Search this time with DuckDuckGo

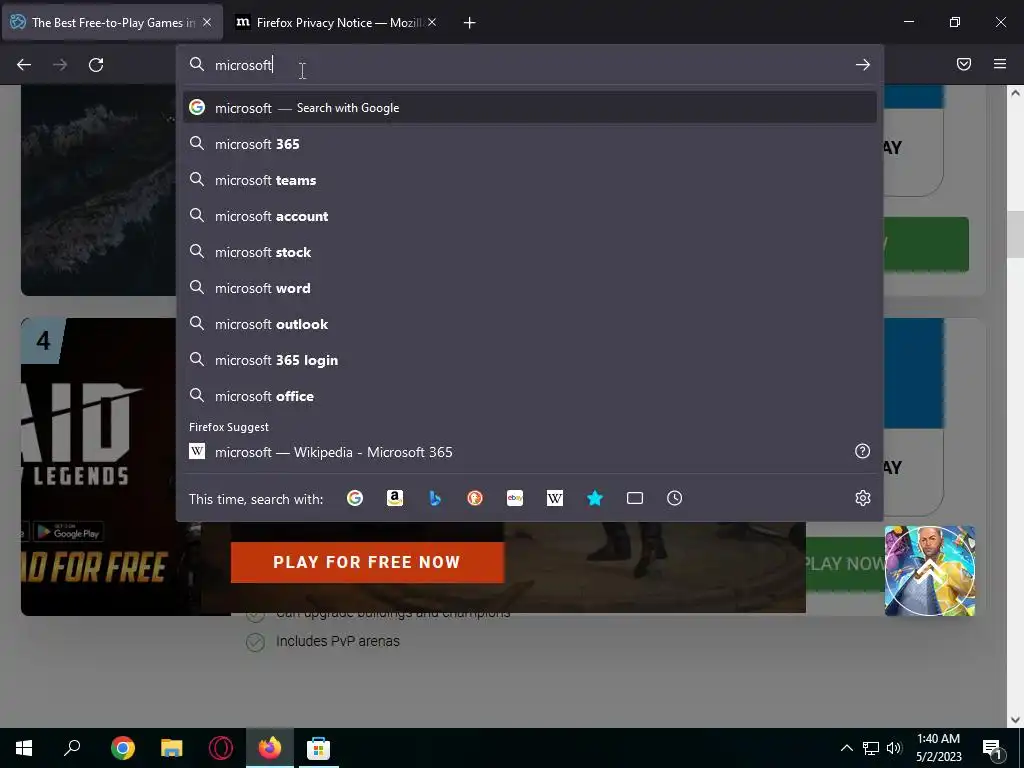(475, 498)
